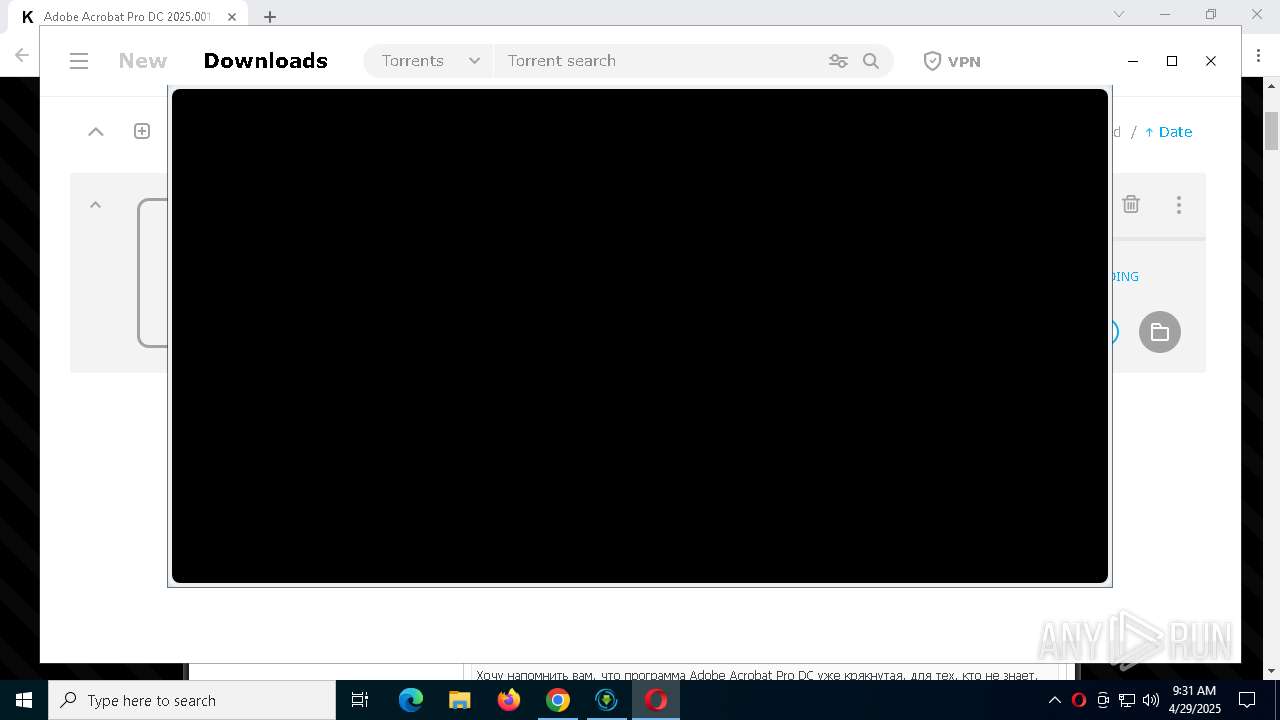Open torrent more options menu
1280x720 pixels.
click(x=1179, y=204)
